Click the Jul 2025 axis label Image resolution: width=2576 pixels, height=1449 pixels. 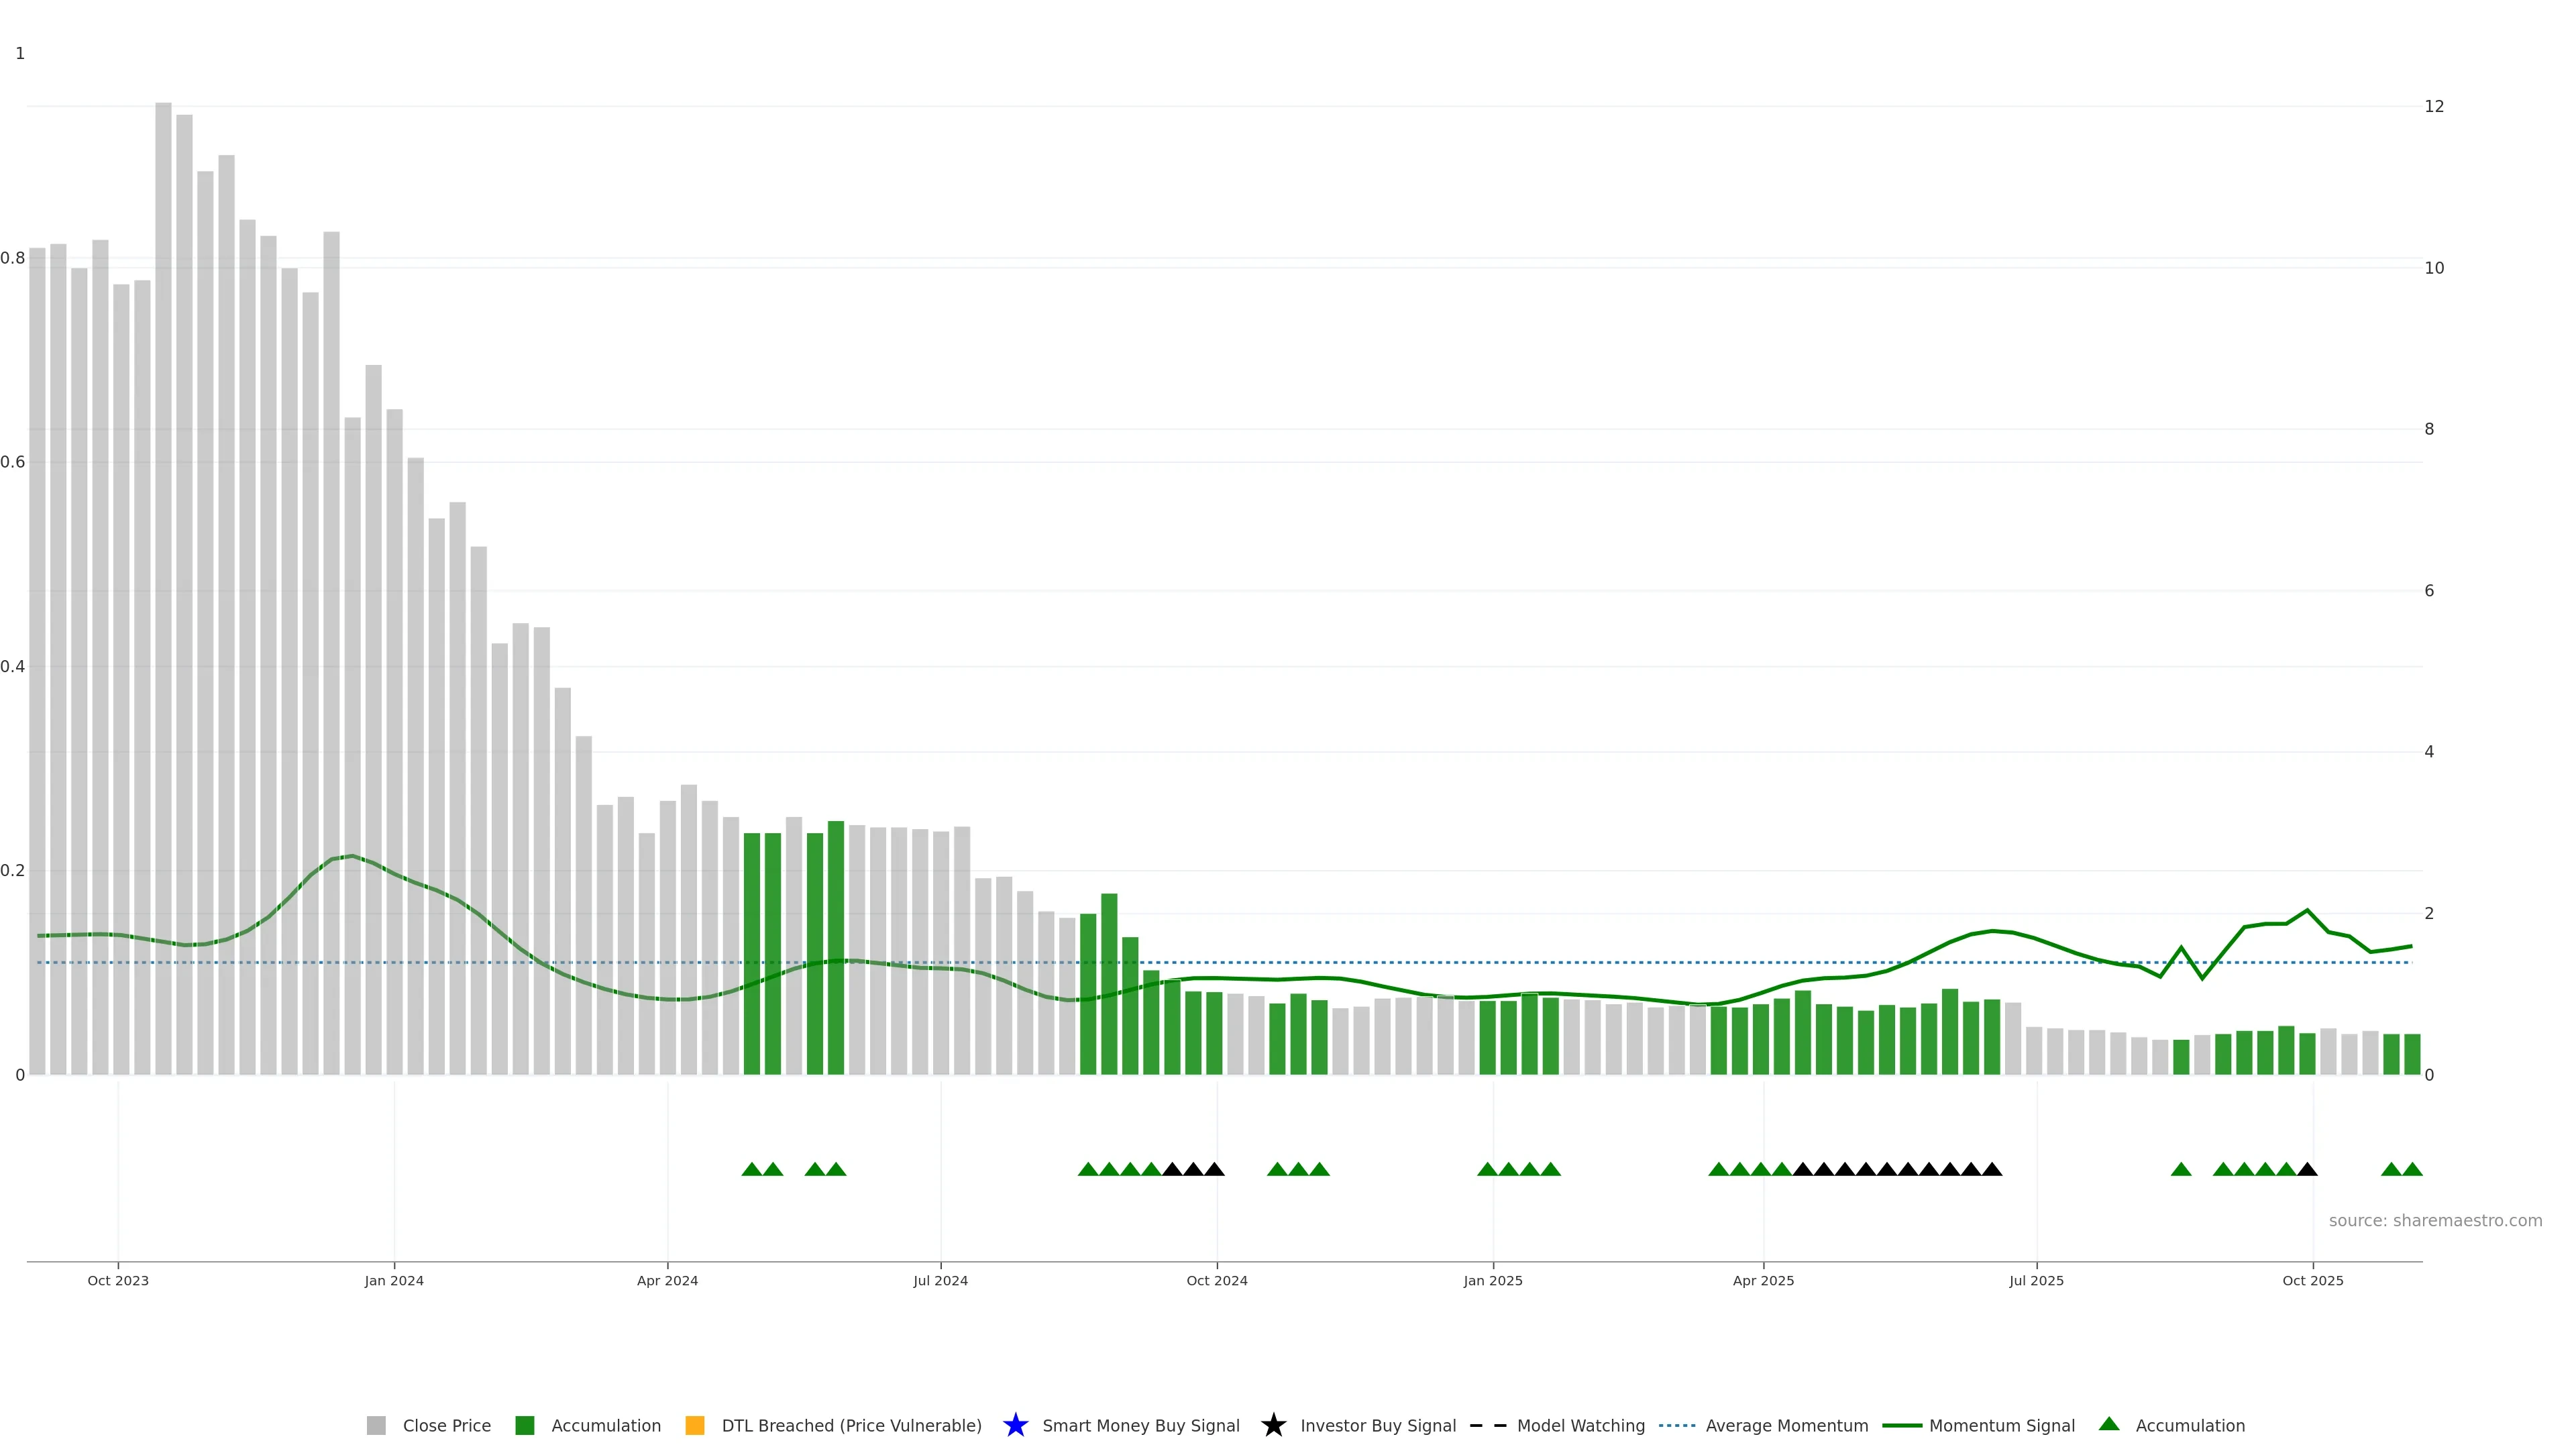[2036, 1280]
